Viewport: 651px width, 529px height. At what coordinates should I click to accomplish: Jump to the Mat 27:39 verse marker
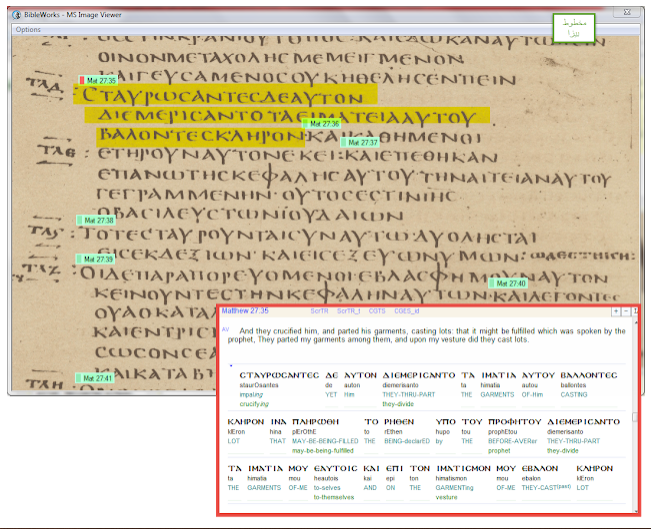pos(95,259)
